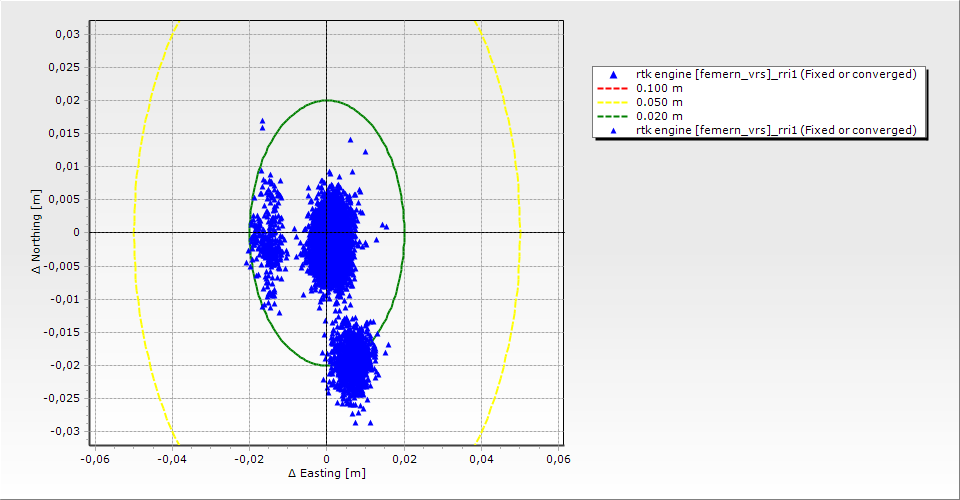Select the triangle marker of the bottom legend entry
Image resolution: width=960 pixels, height=500 pixels.
(x=614, y=130)
